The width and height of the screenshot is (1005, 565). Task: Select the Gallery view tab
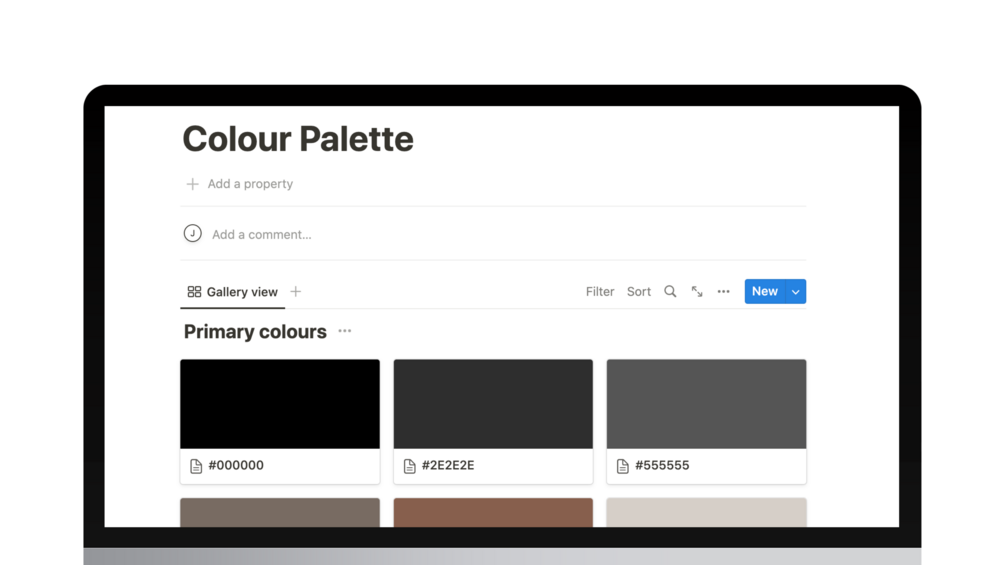[x=233, y=292]
